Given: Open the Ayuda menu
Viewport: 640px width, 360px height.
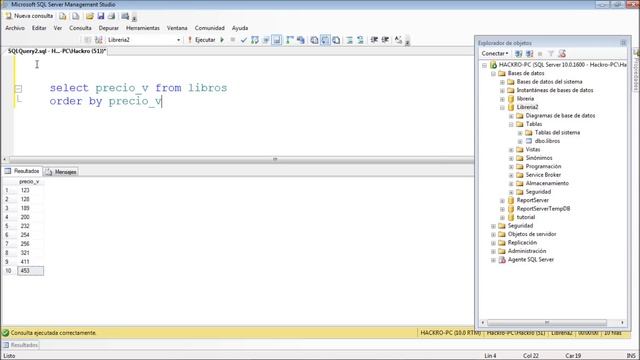Looking at the screenshot, I should pyautogui.click(x=240, y=28).
